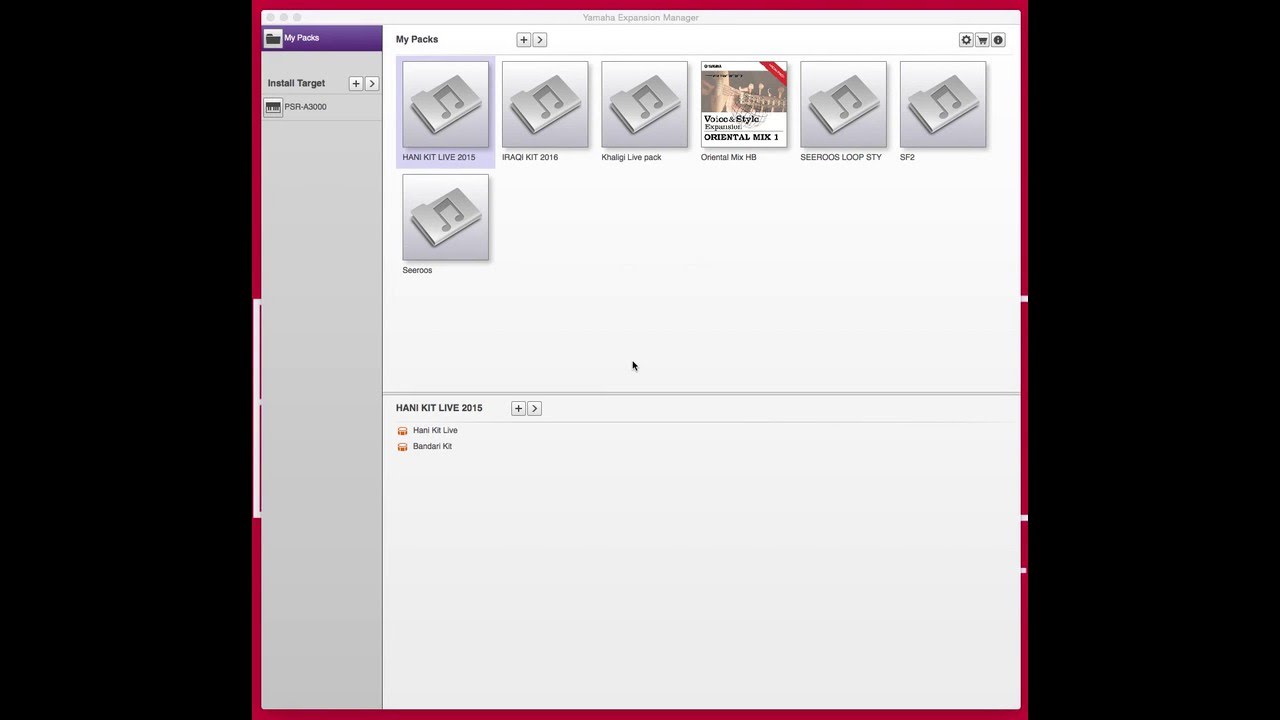Select the SEEROOS LOOP STY pack thumbnail
Screen dimensions: 1280x720
[x=843, y=105]
